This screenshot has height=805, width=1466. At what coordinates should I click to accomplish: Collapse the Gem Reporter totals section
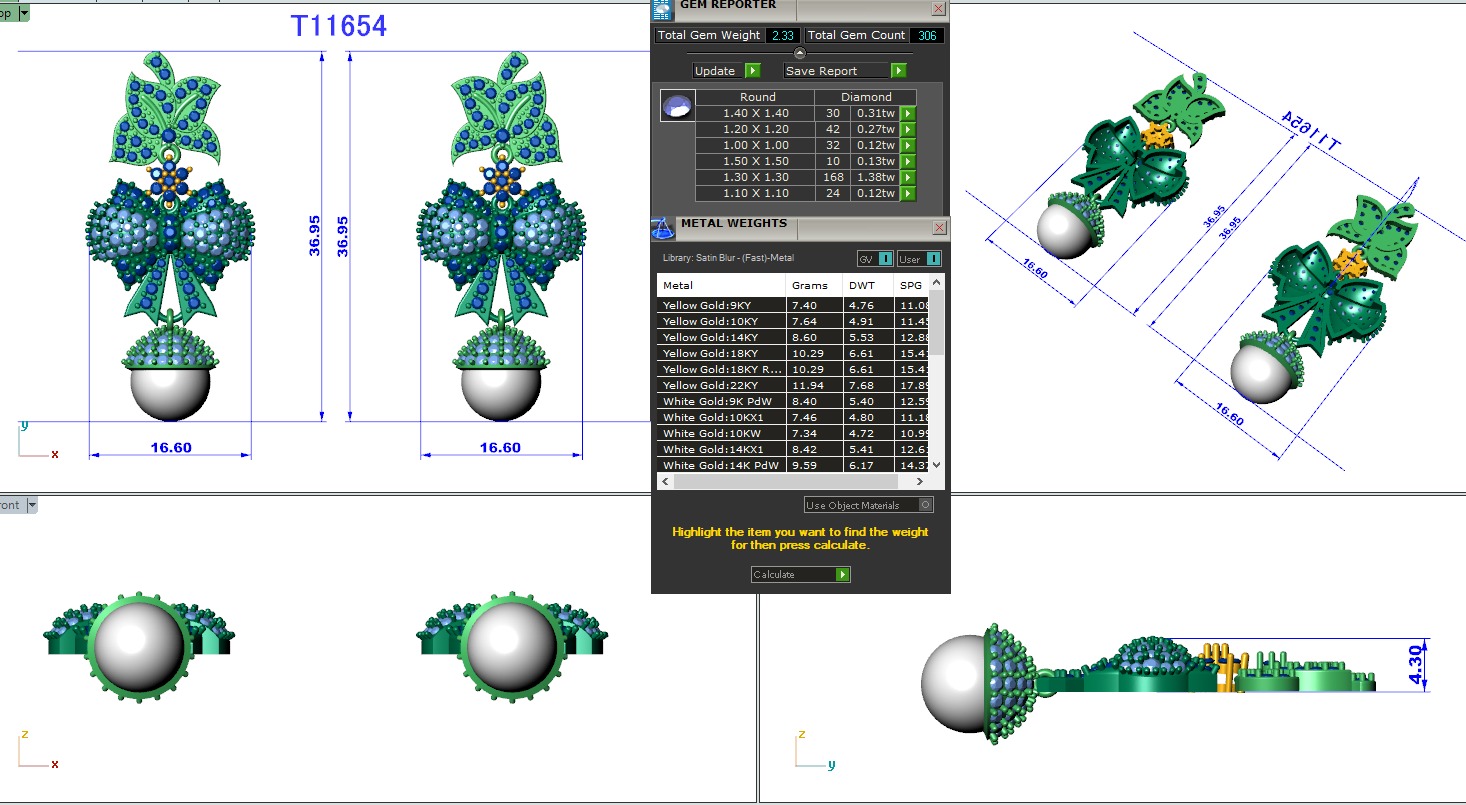799,53
